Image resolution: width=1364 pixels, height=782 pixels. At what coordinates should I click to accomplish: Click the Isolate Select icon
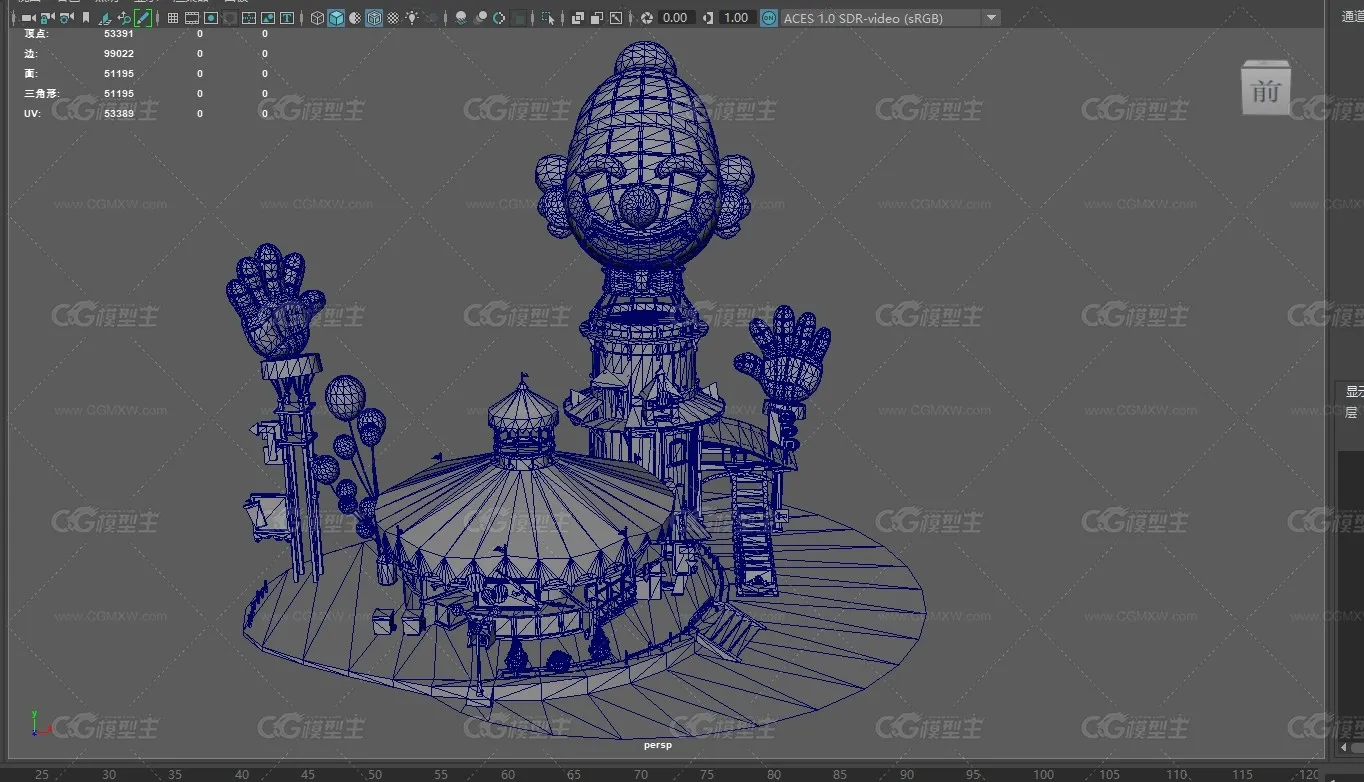548,18
